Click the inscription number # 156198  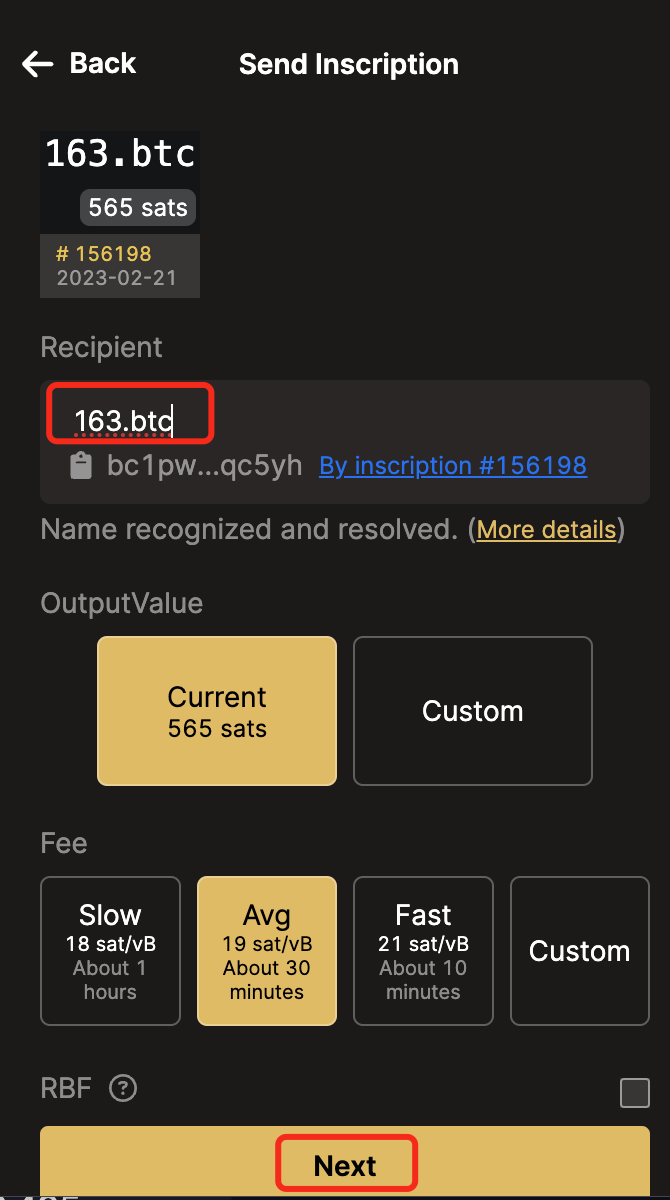coord(104,254)
